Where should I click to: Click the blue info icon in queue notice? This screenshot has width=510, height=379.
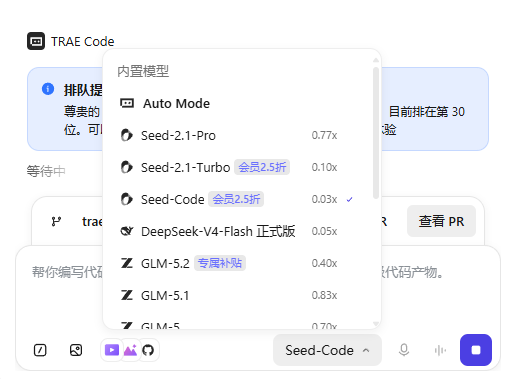(48, 89)
